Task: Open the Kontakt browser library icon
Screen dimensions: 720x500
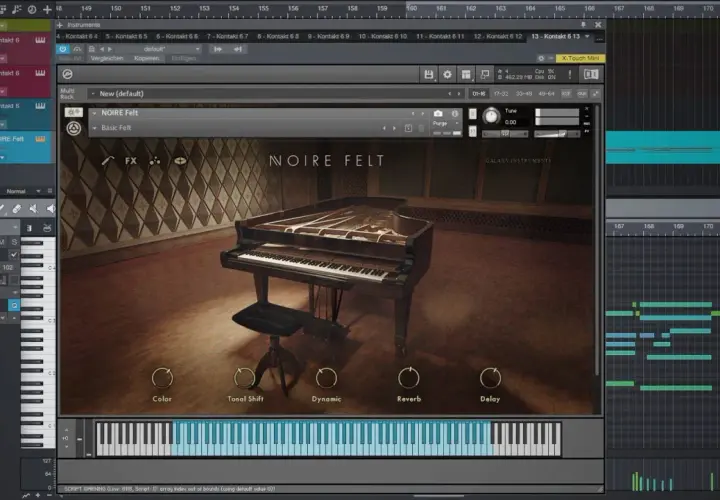Action: [x=591, y=74]
